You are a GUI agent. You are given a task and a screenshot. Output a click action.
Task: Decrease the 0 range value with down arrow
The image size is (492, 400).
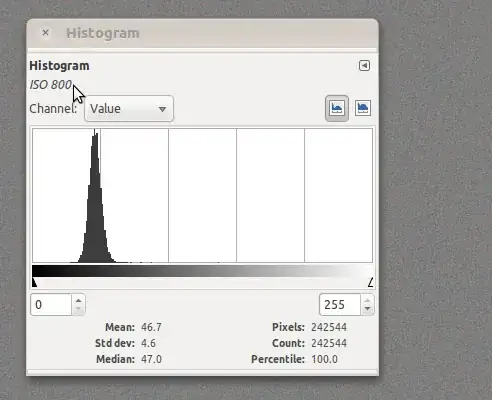(78, 309)
